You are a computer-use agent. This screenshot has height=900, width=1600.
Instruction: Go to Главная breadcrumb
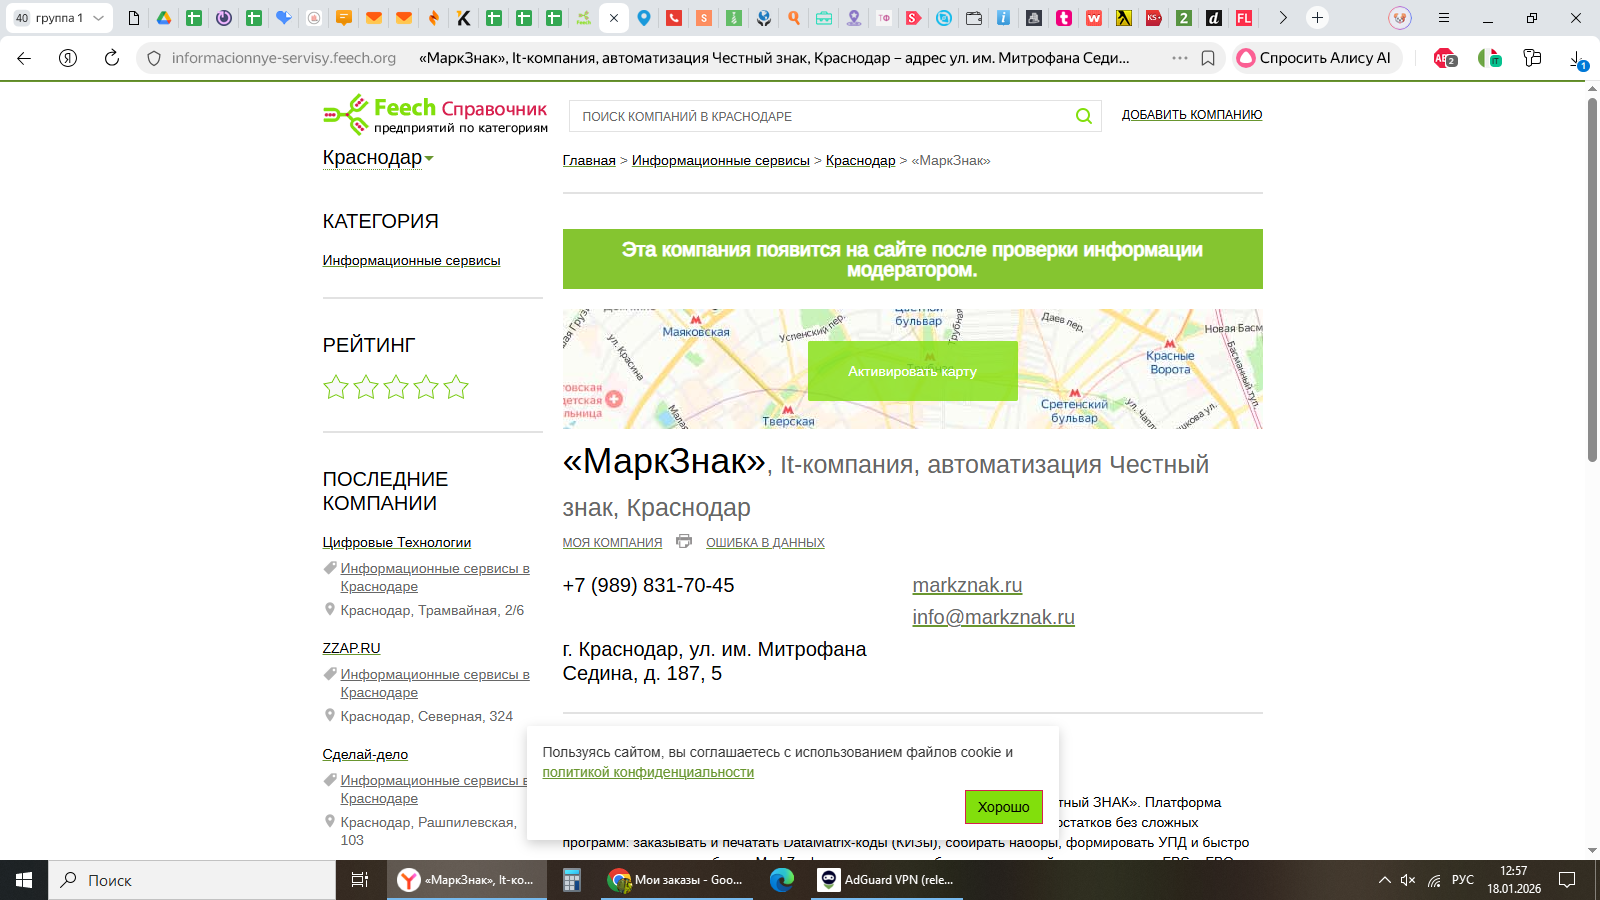(589, 160)
